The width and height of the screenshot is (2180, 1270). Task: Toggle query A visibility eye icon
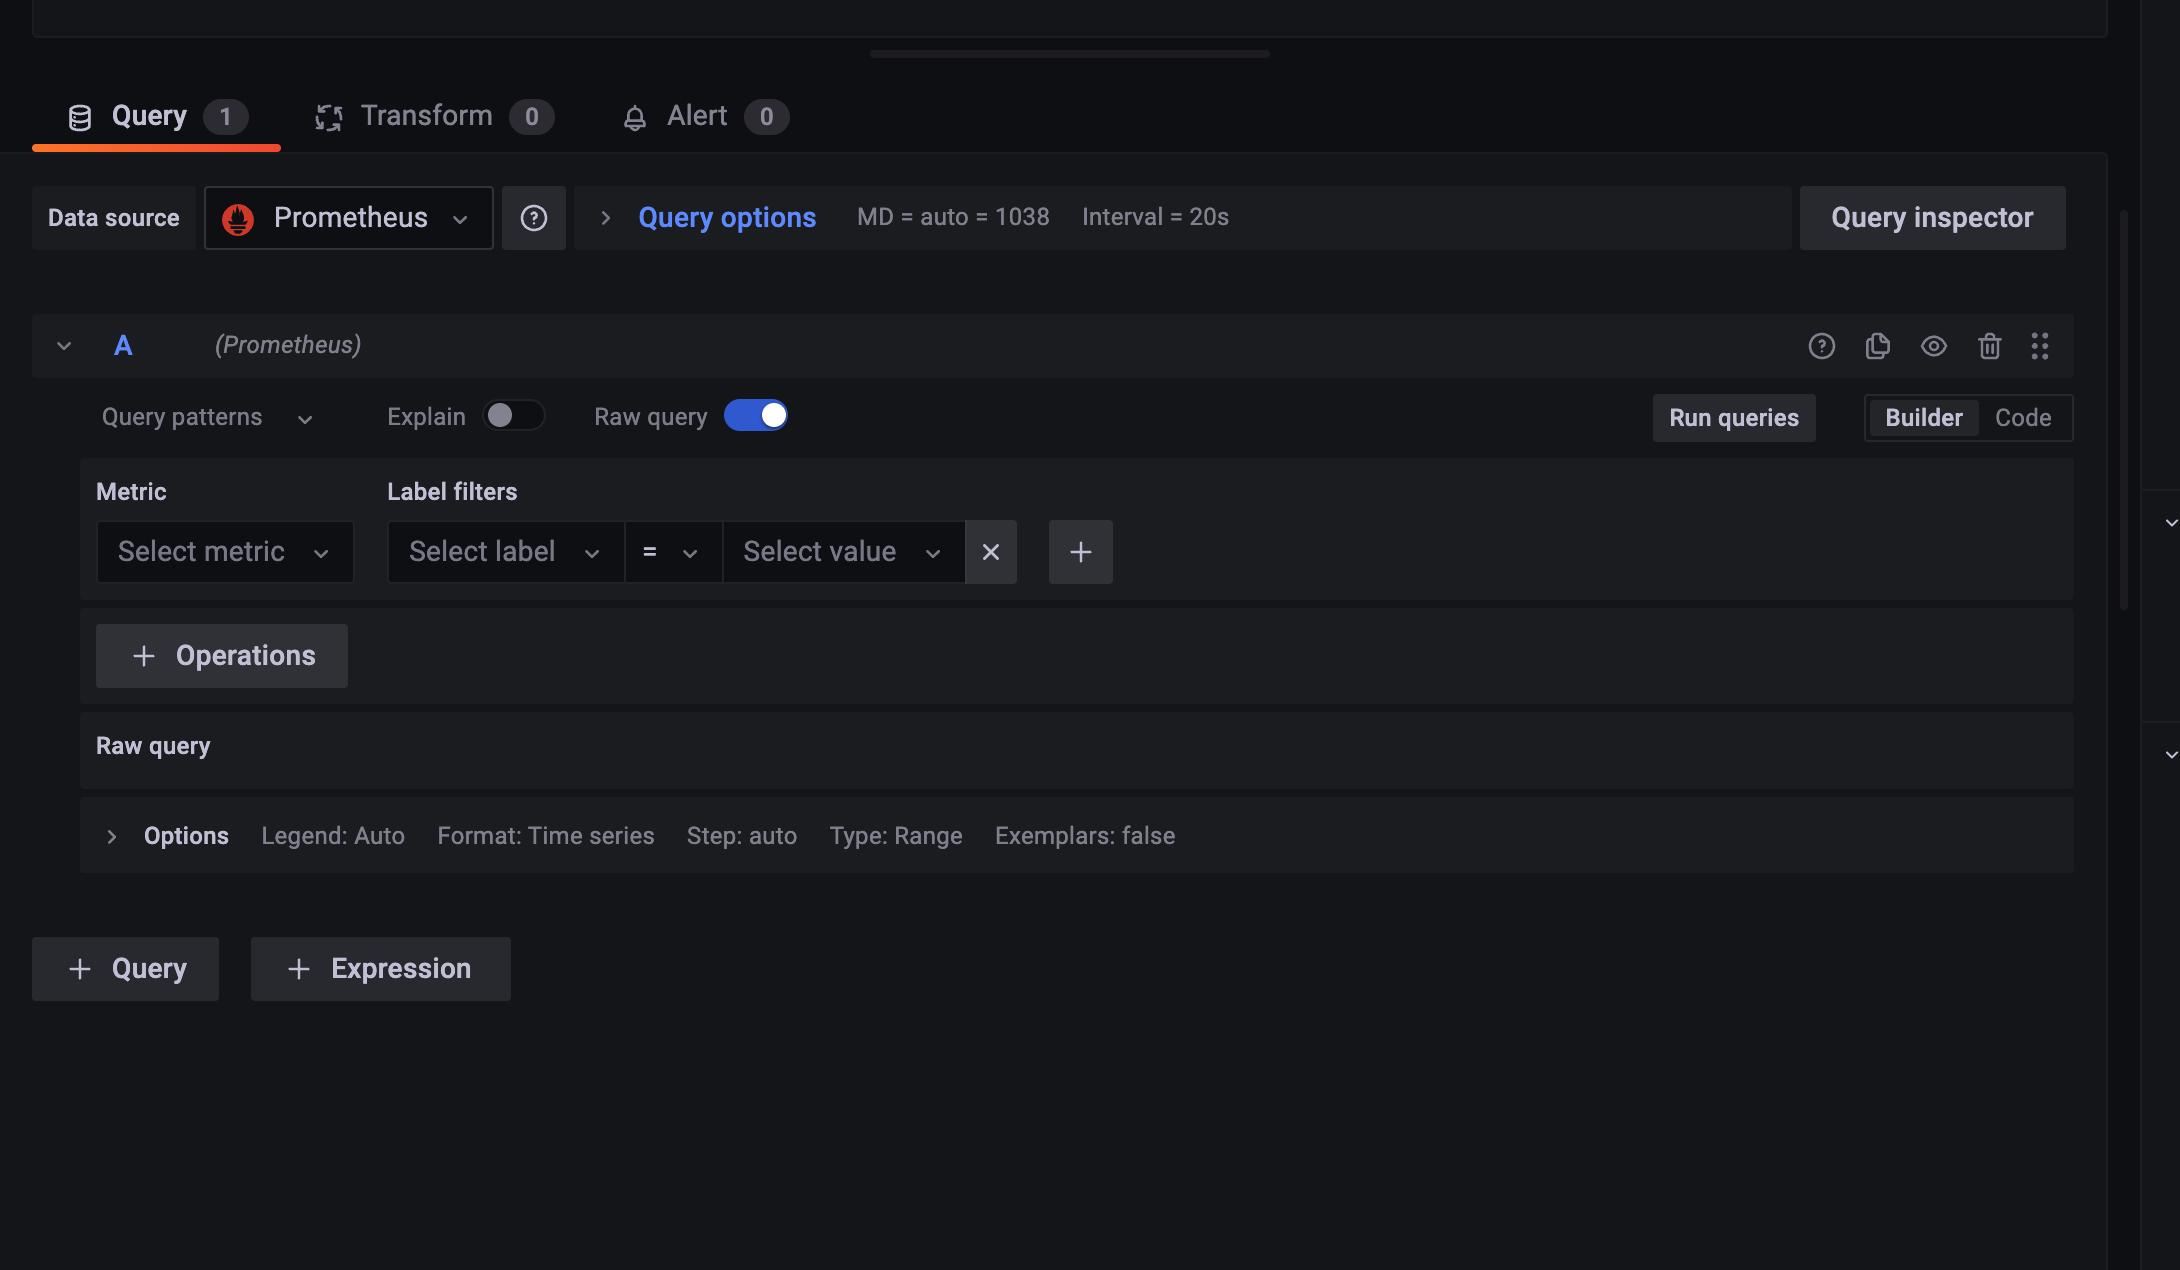coord(1933,346)
